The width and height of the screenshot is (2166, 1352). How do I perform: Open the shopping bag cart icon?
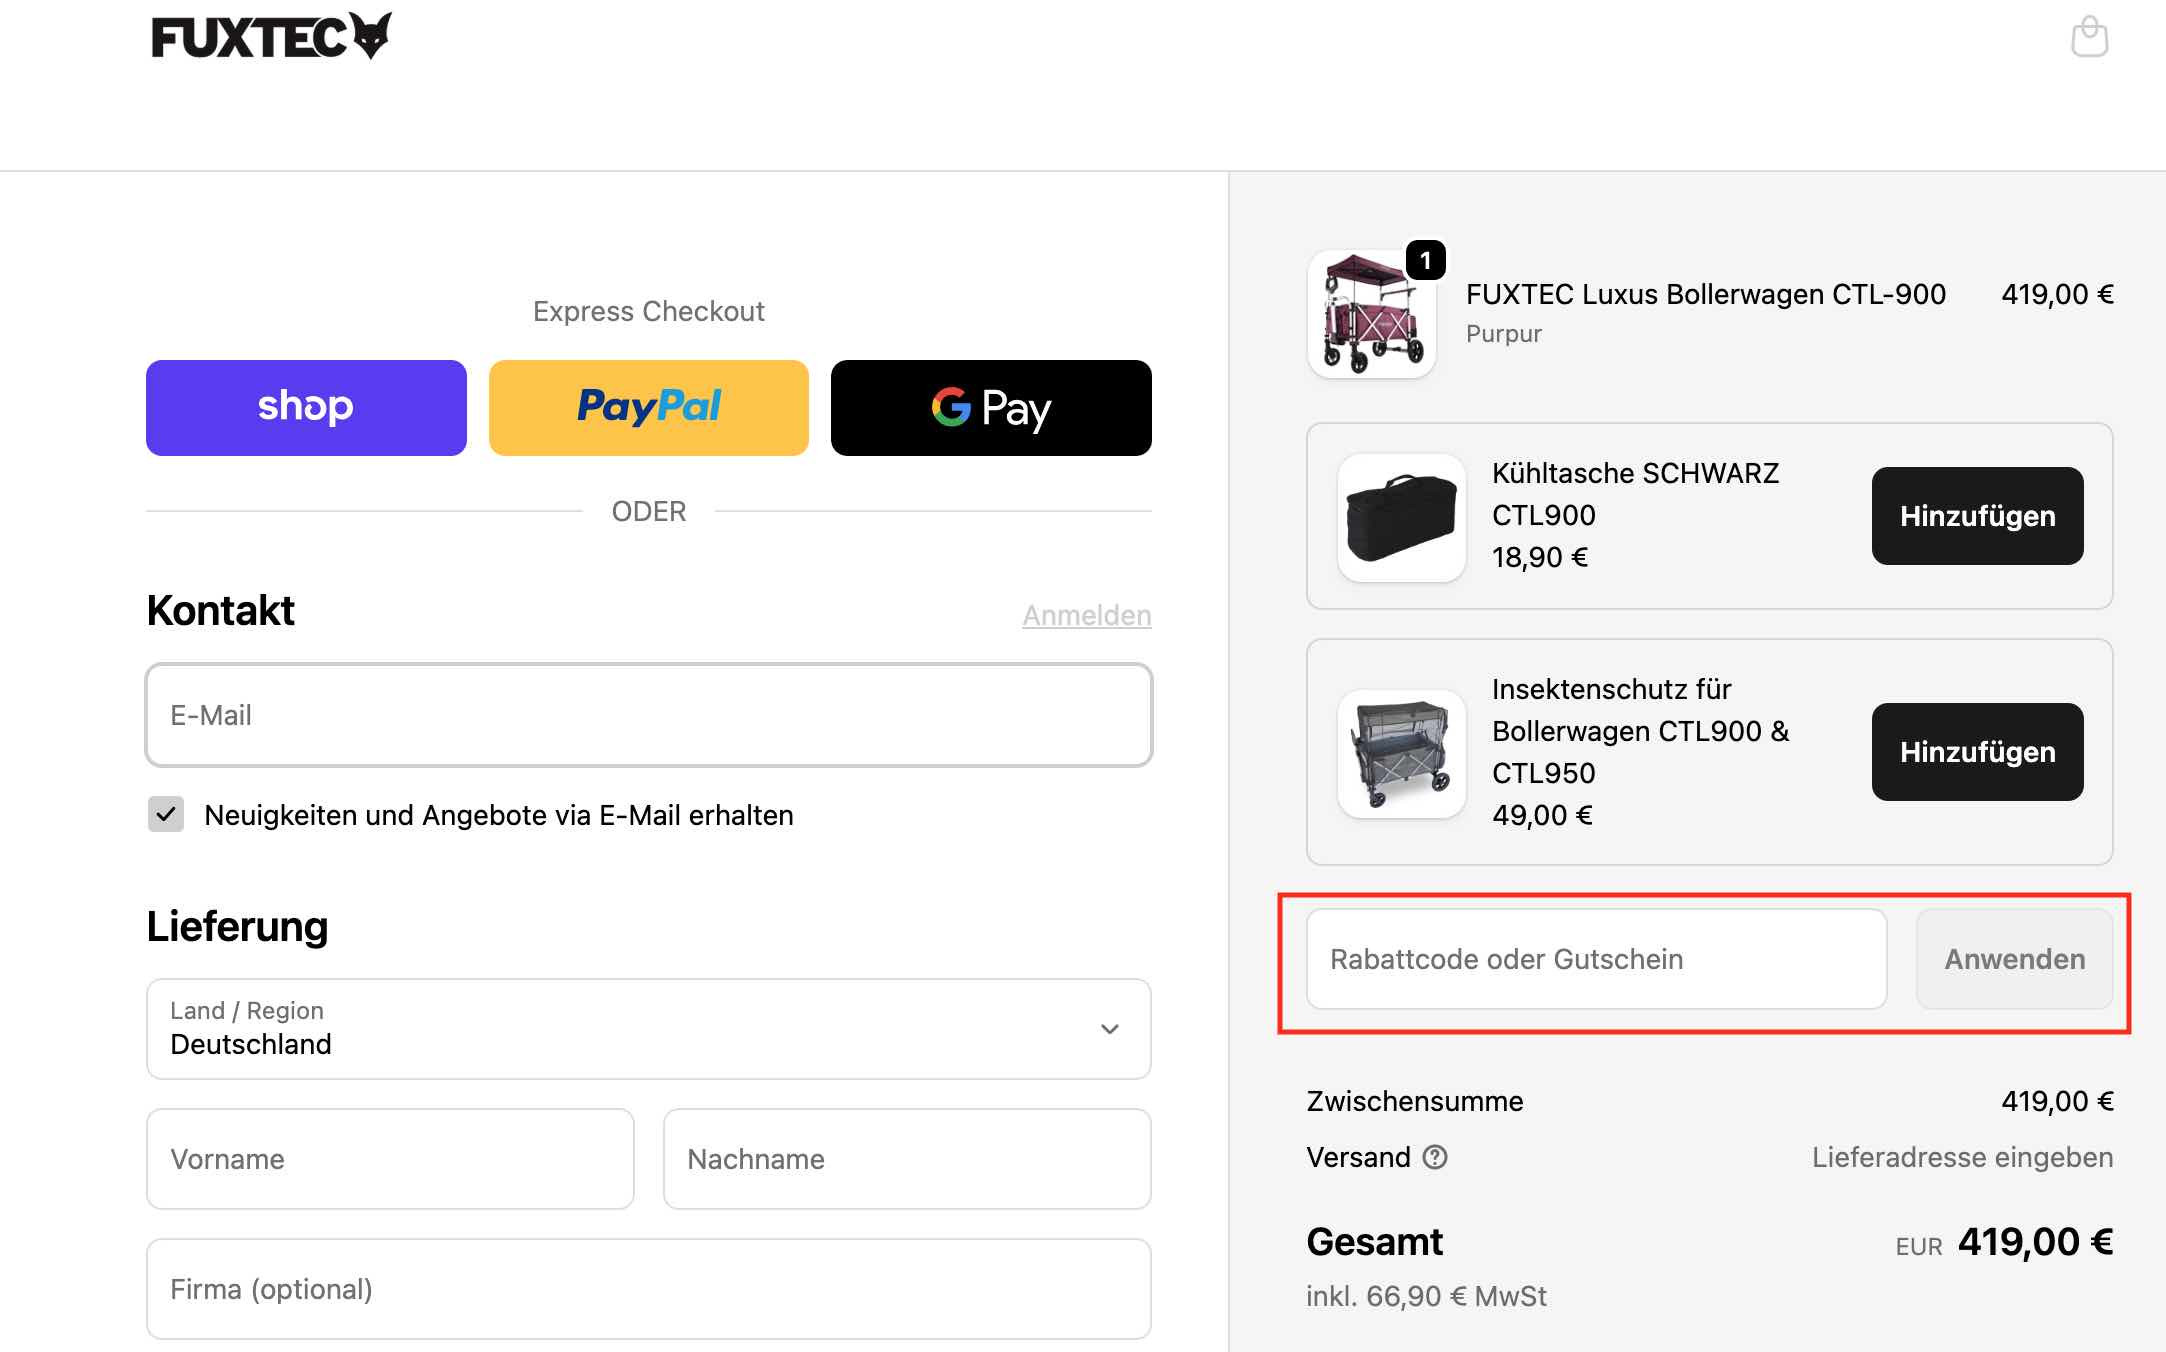(2089, 38)
